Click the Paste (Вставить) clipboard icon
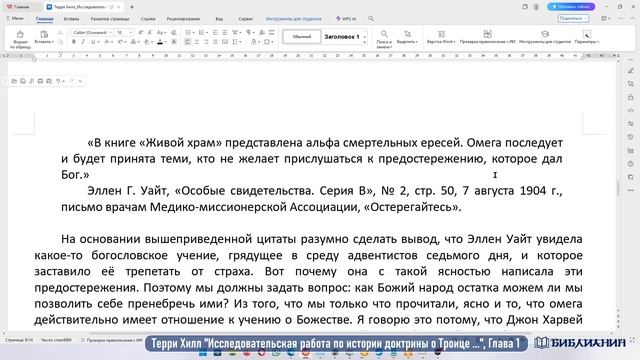Screen dimensions: 640x360 44,35
